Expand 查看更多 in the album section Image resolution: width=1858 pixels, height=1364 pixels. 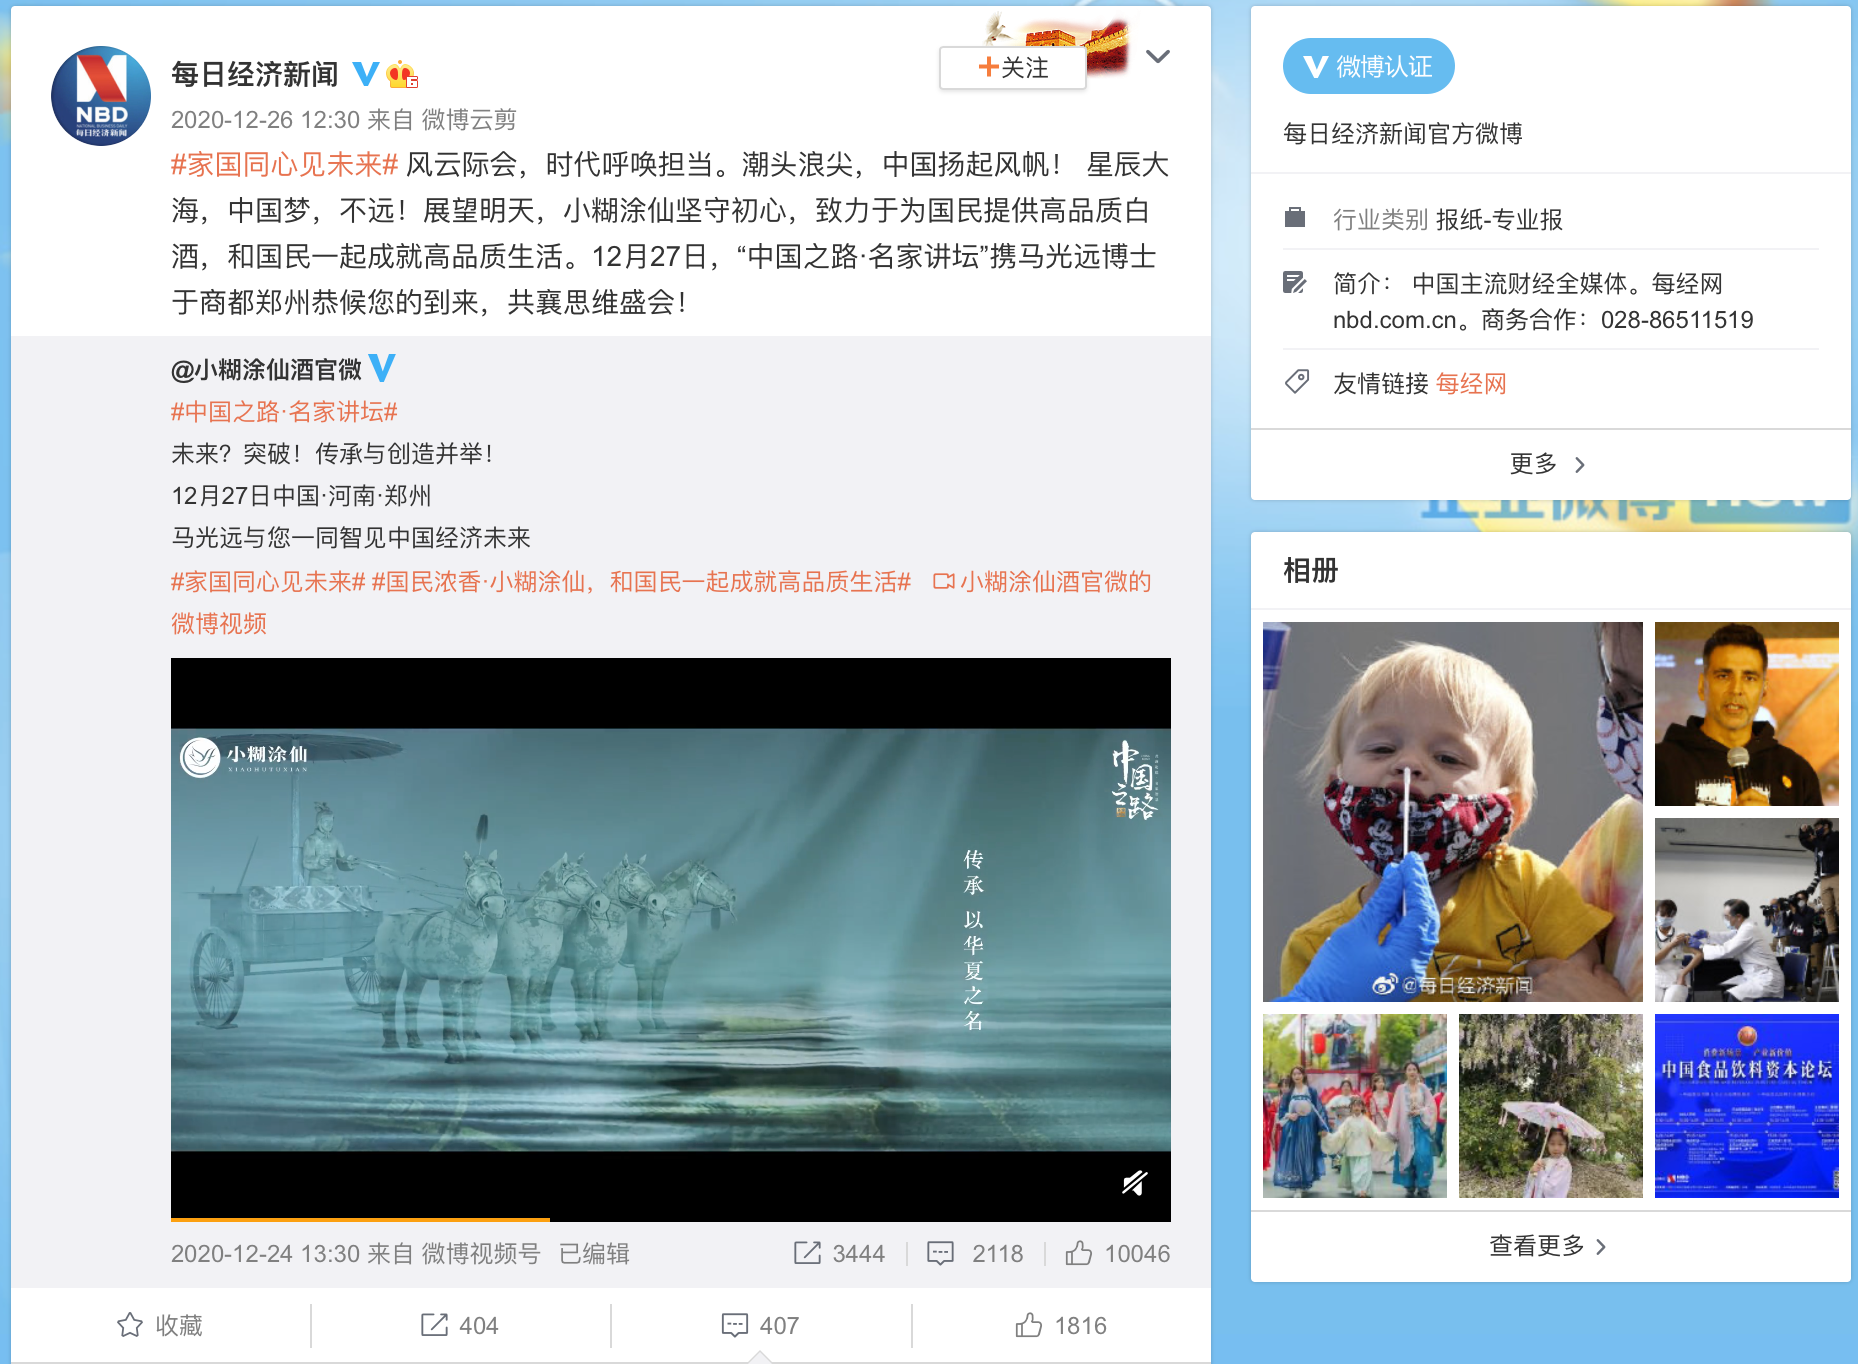[1547, 1246]
